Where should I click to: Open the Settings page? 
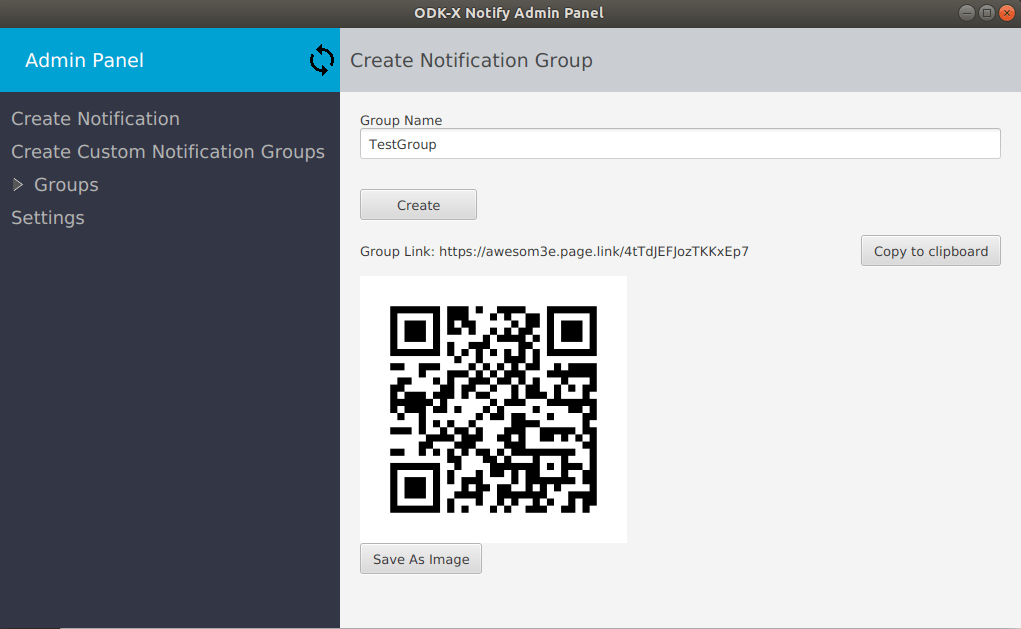click(48, 217)
